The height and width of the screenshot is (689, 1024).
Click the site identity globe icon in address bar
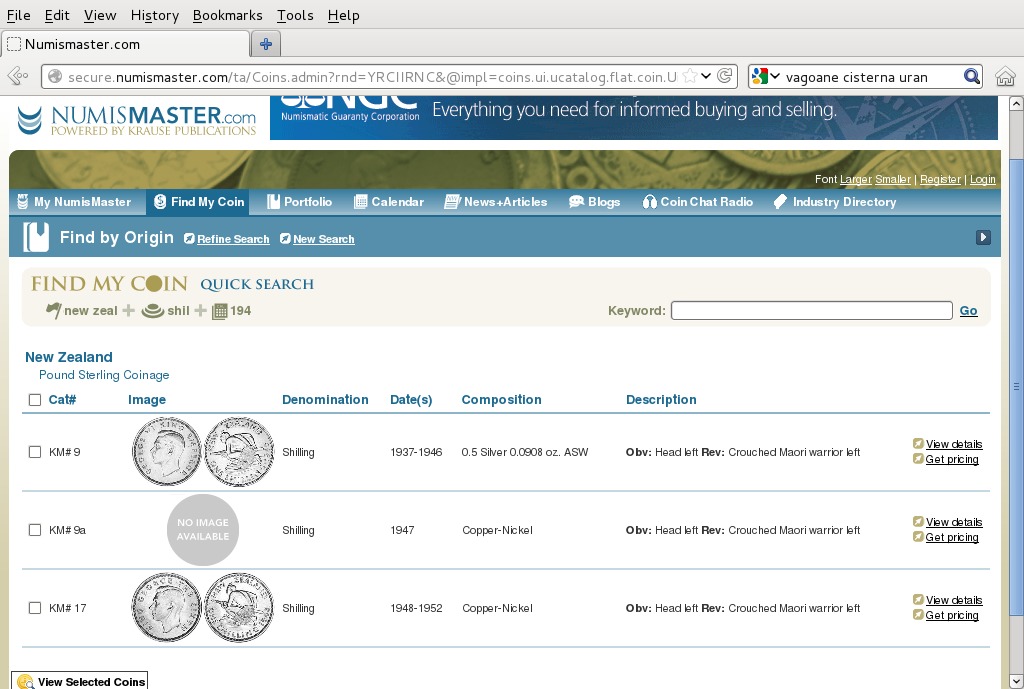coord(55,76)
